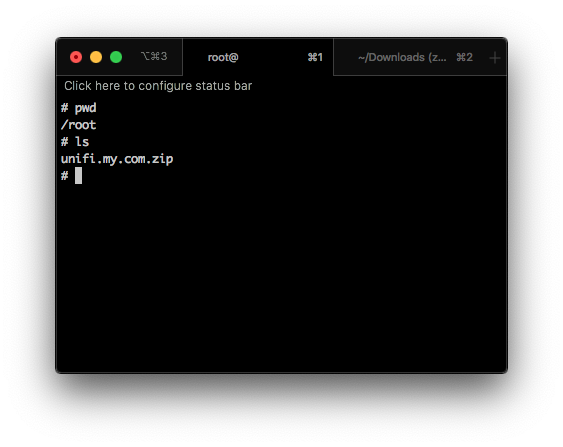Switch to the root@ terminal tab
Viewport: 563px width, 447px height.
point(258,57)
